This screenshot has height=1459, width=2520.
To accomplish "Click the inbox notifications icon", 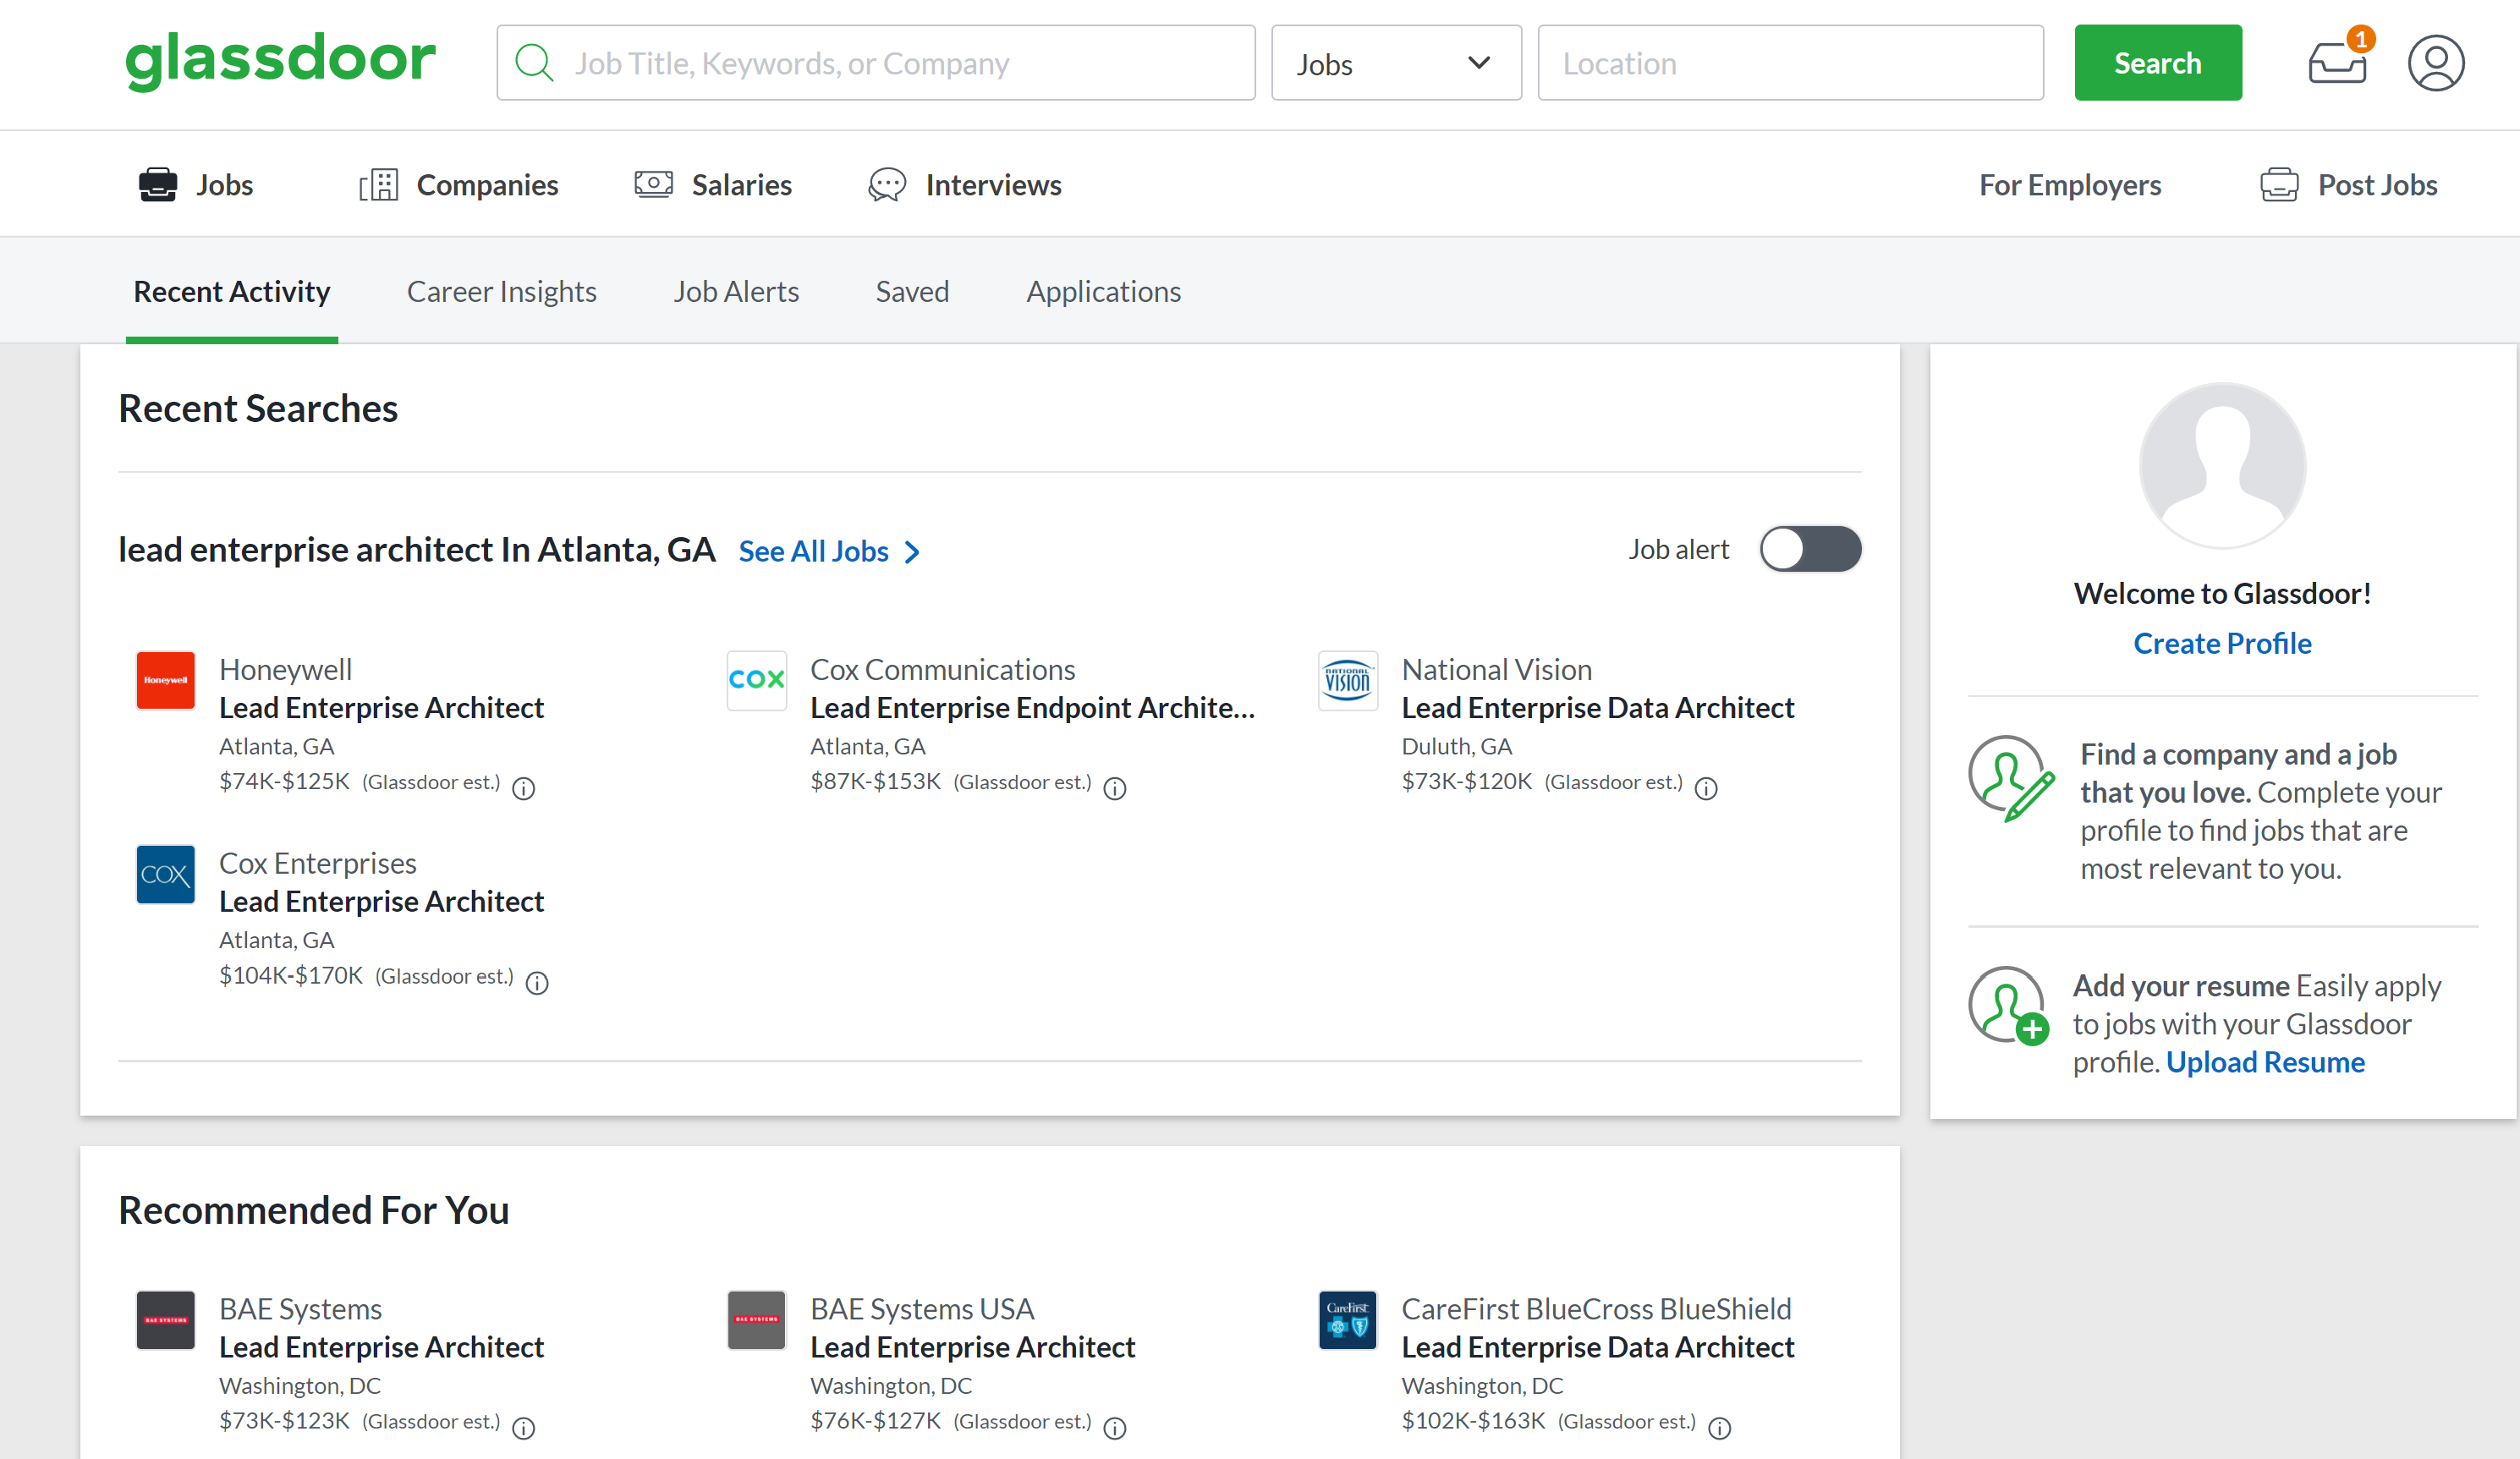I will (x=2337, y=63).
